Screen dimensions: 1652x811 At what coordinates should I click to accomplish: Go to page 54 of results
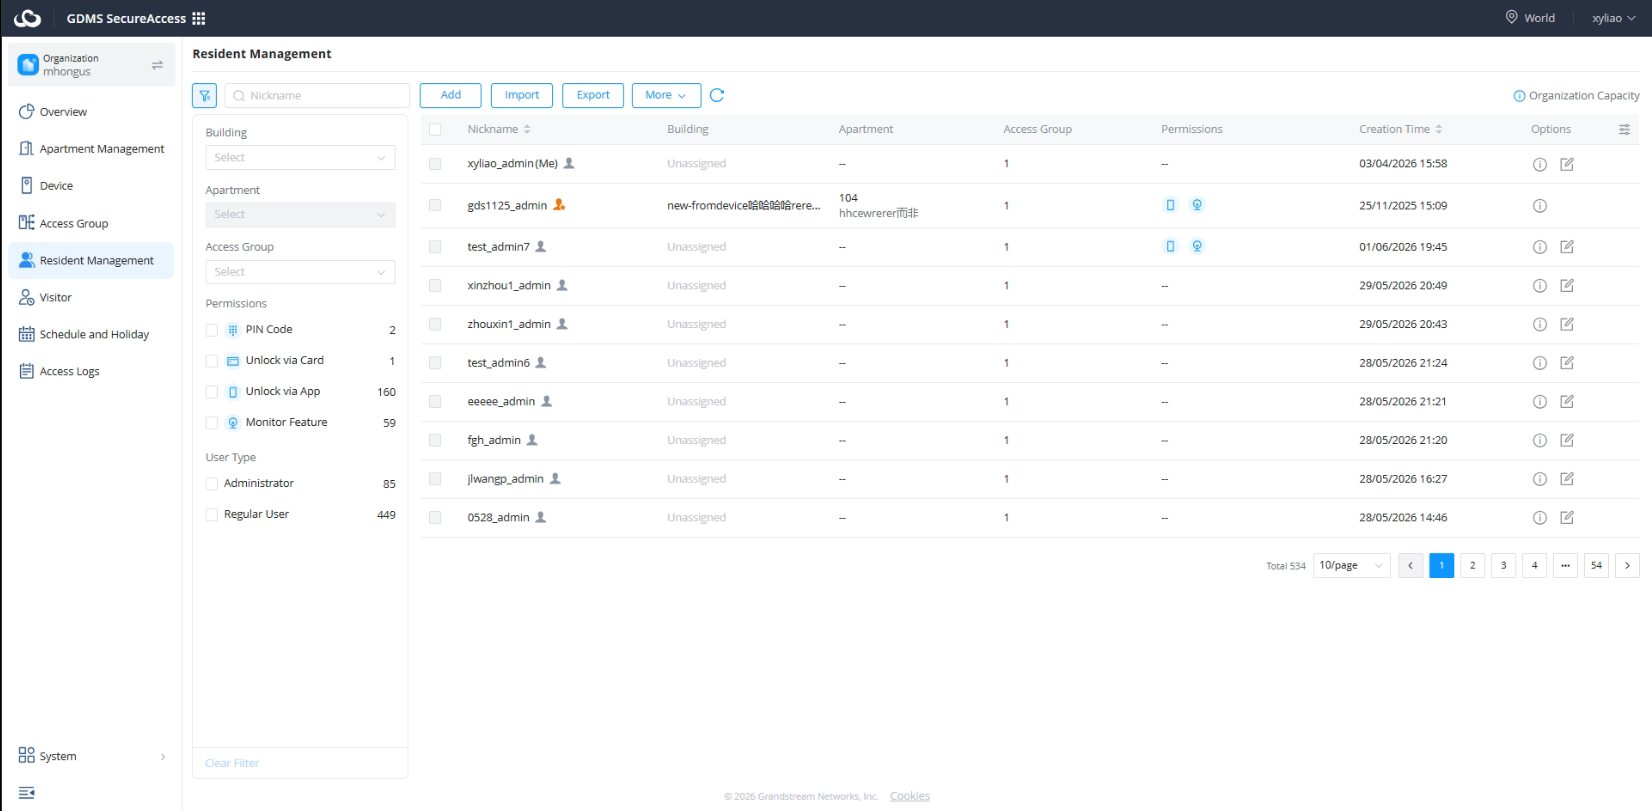point(1597,566)
